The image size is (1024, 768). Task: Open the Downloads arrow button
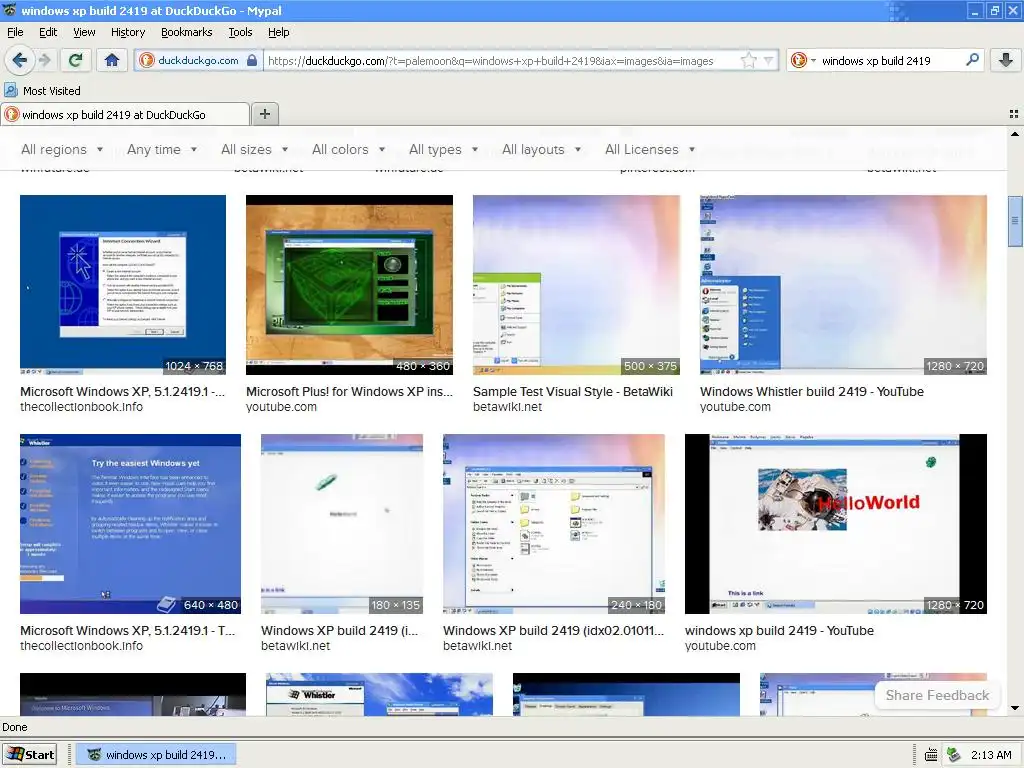[1005, 61]
